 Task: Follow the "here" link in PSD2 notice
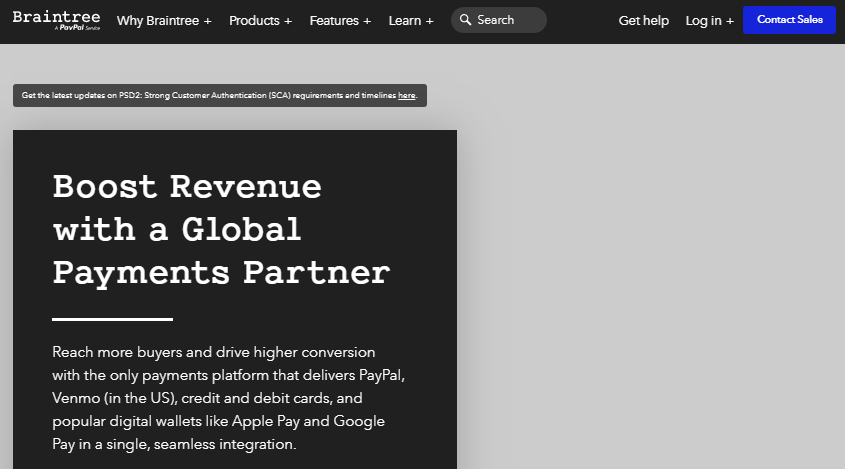point(406,96)
